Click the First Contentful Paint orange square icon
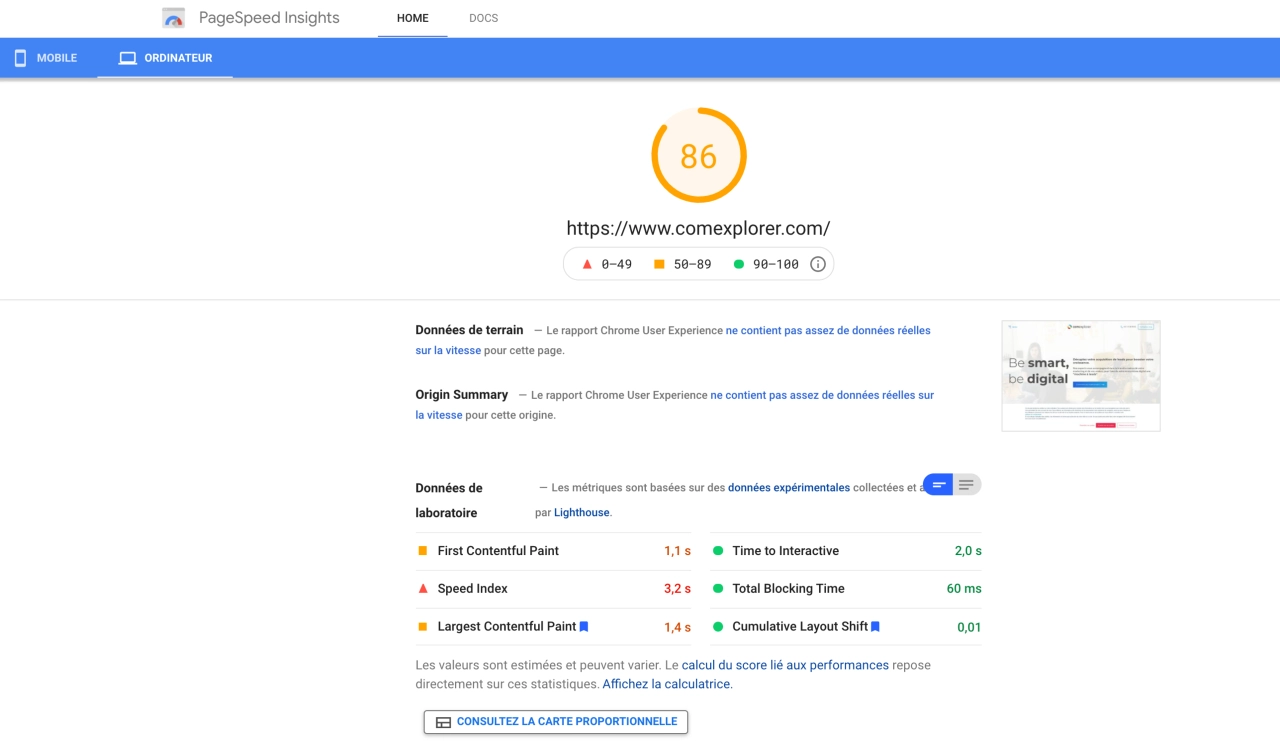Screen dimensions: 1280x742 pos(423,551)
